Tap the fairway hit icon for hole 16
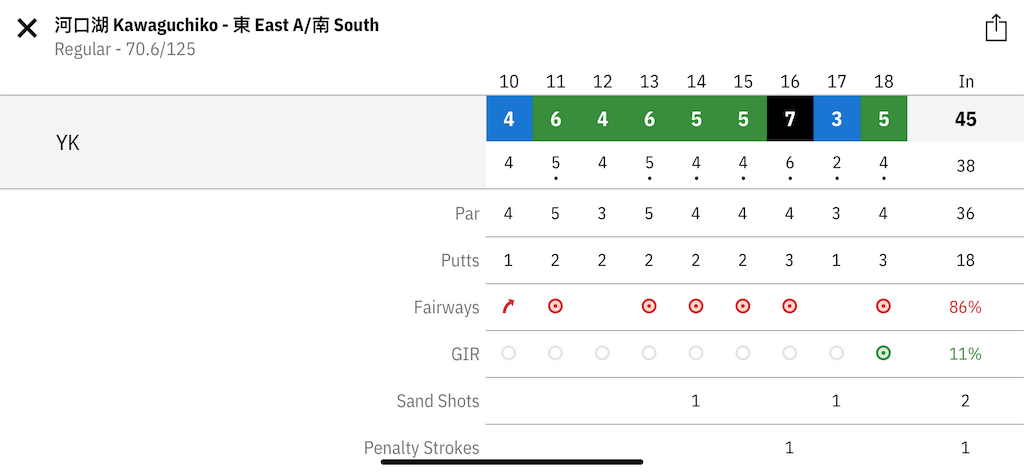Image resolution: width=1024 pixels, height=474 pixels. (790, 307)
